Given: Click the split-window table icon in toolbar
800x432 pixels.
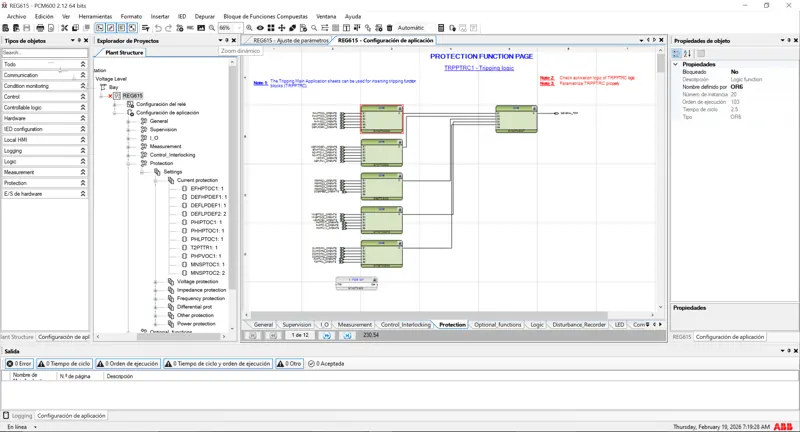Looking at the screenshot, I should (x=346, y=28).
